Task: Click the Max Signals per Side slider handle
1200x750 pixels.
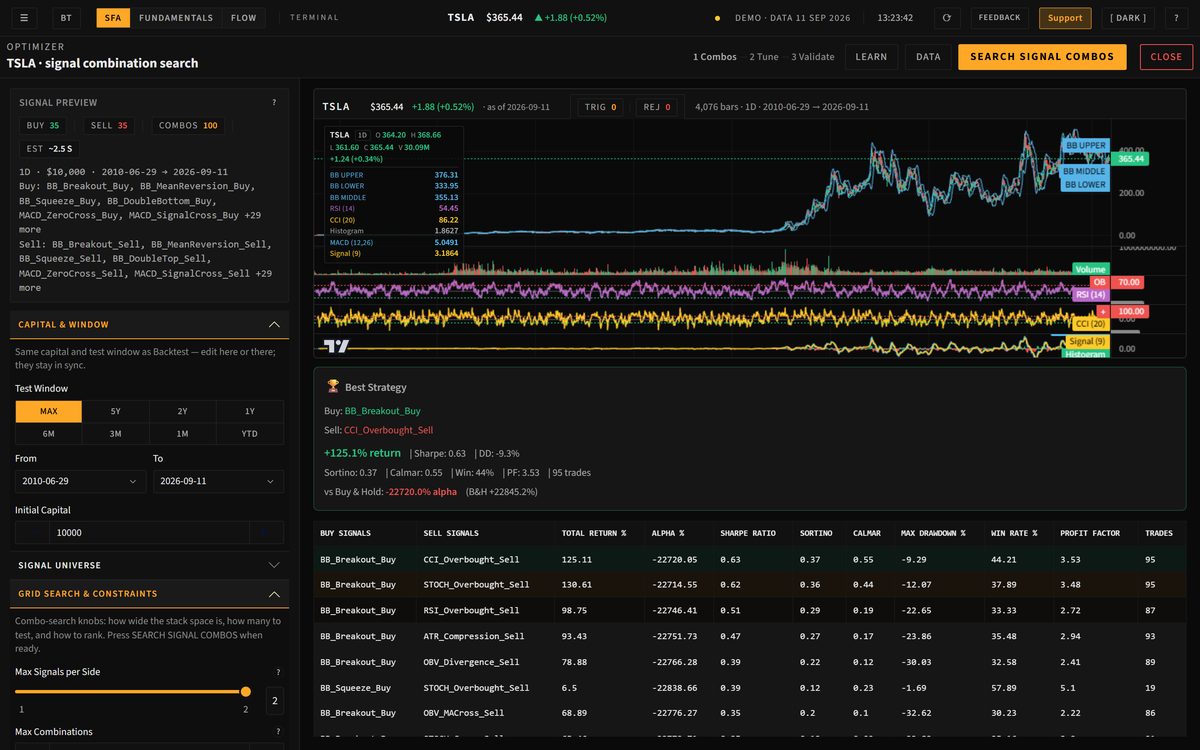Action: pyautogui.click(x=246, y=691)
